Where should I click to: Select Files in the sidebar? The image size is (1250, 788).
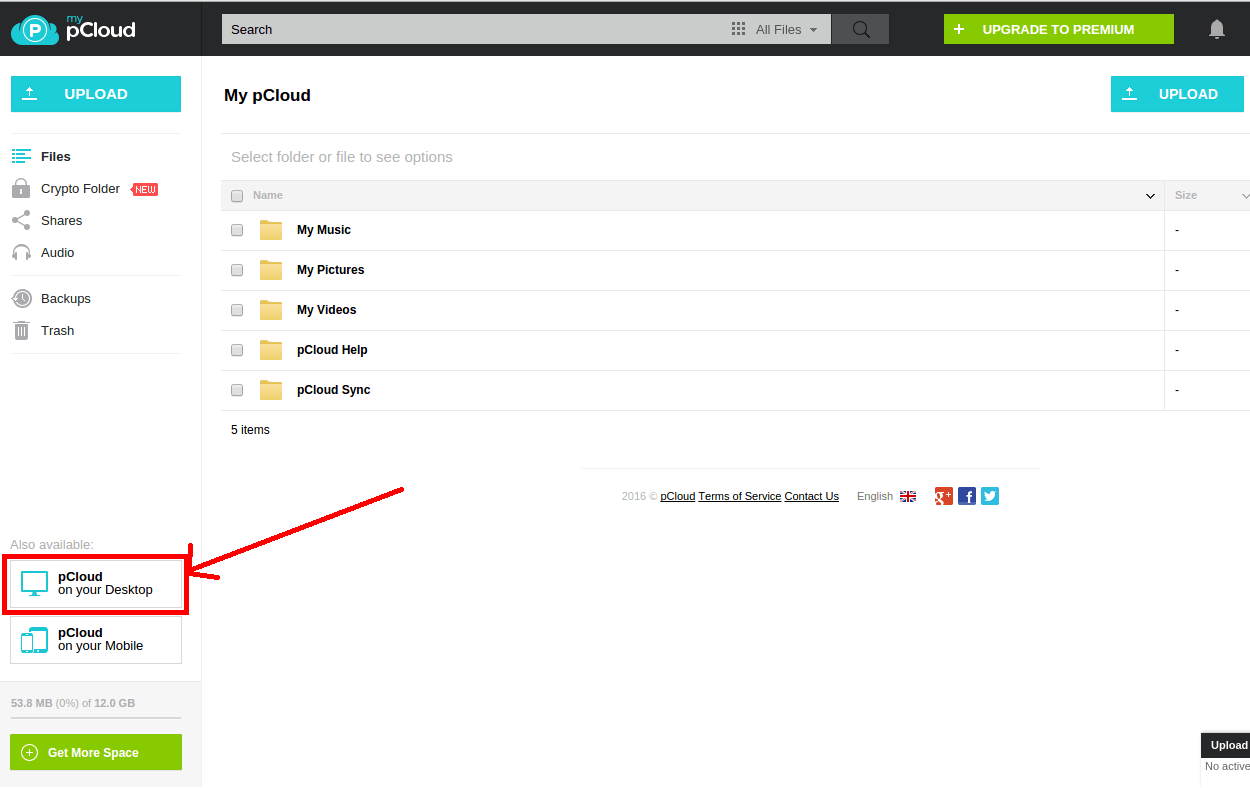(56, 156)
